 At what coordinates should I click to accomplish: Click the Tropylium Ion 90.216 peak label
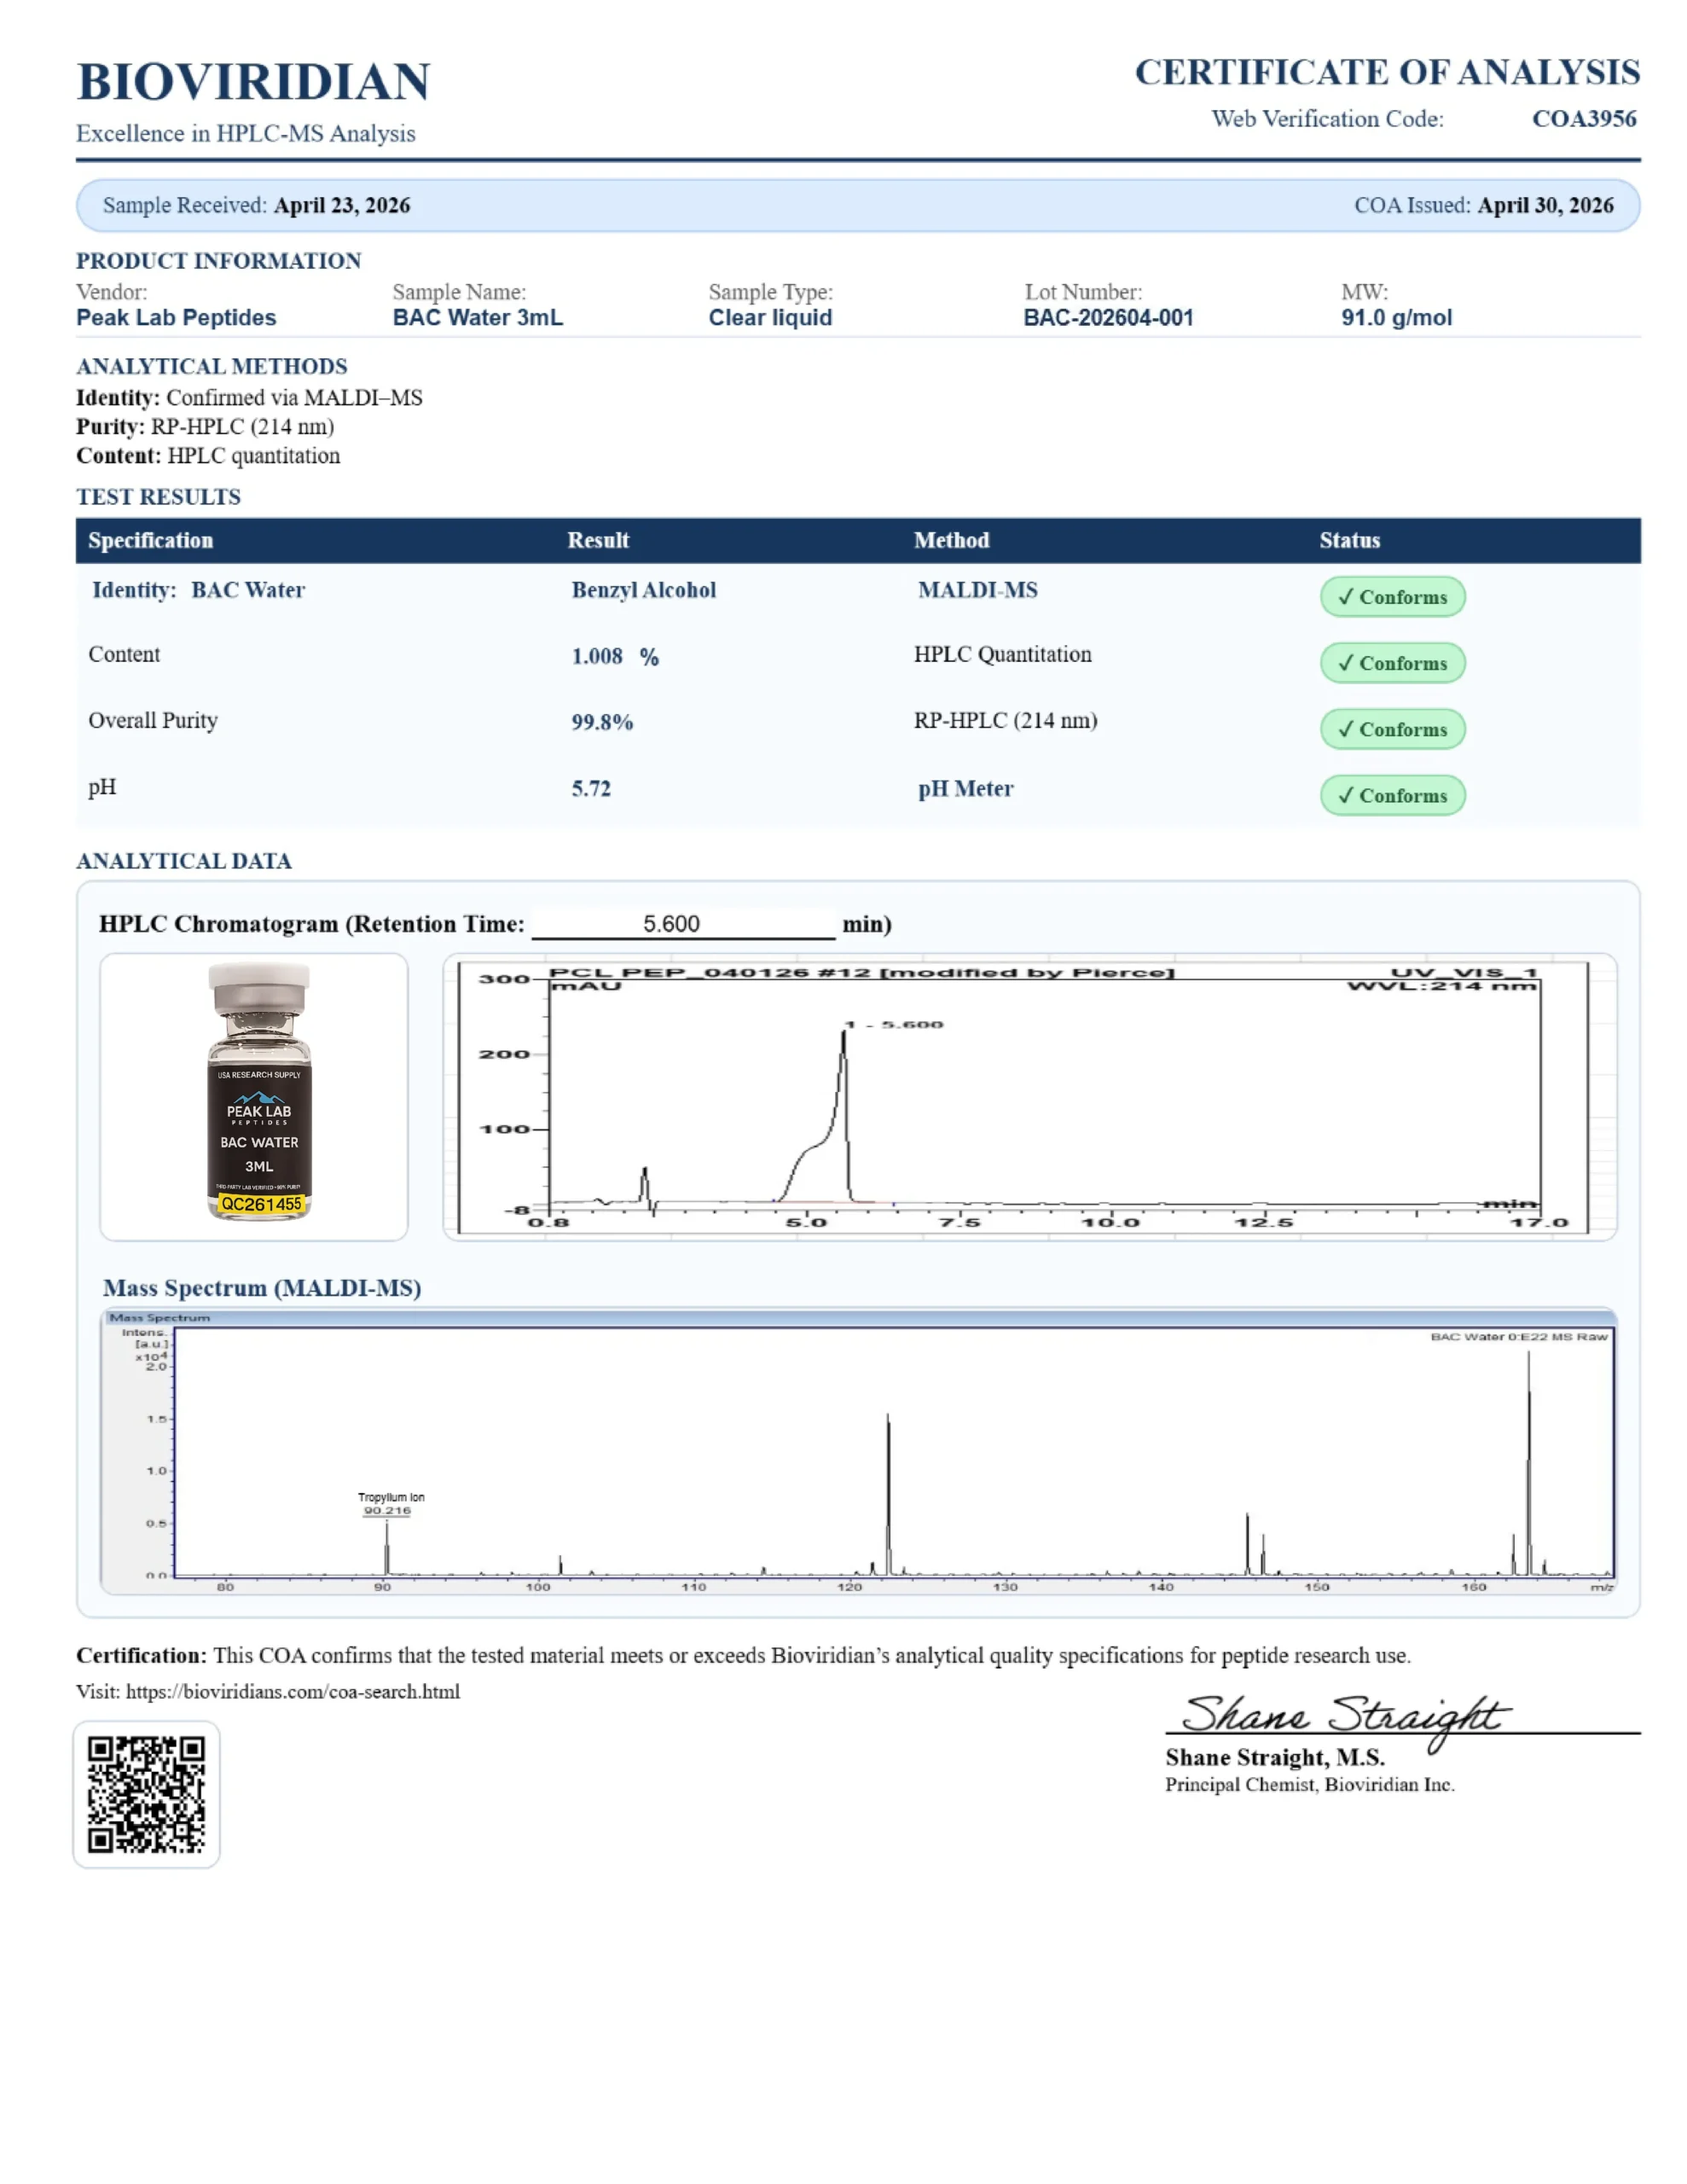pos(390,1504)
